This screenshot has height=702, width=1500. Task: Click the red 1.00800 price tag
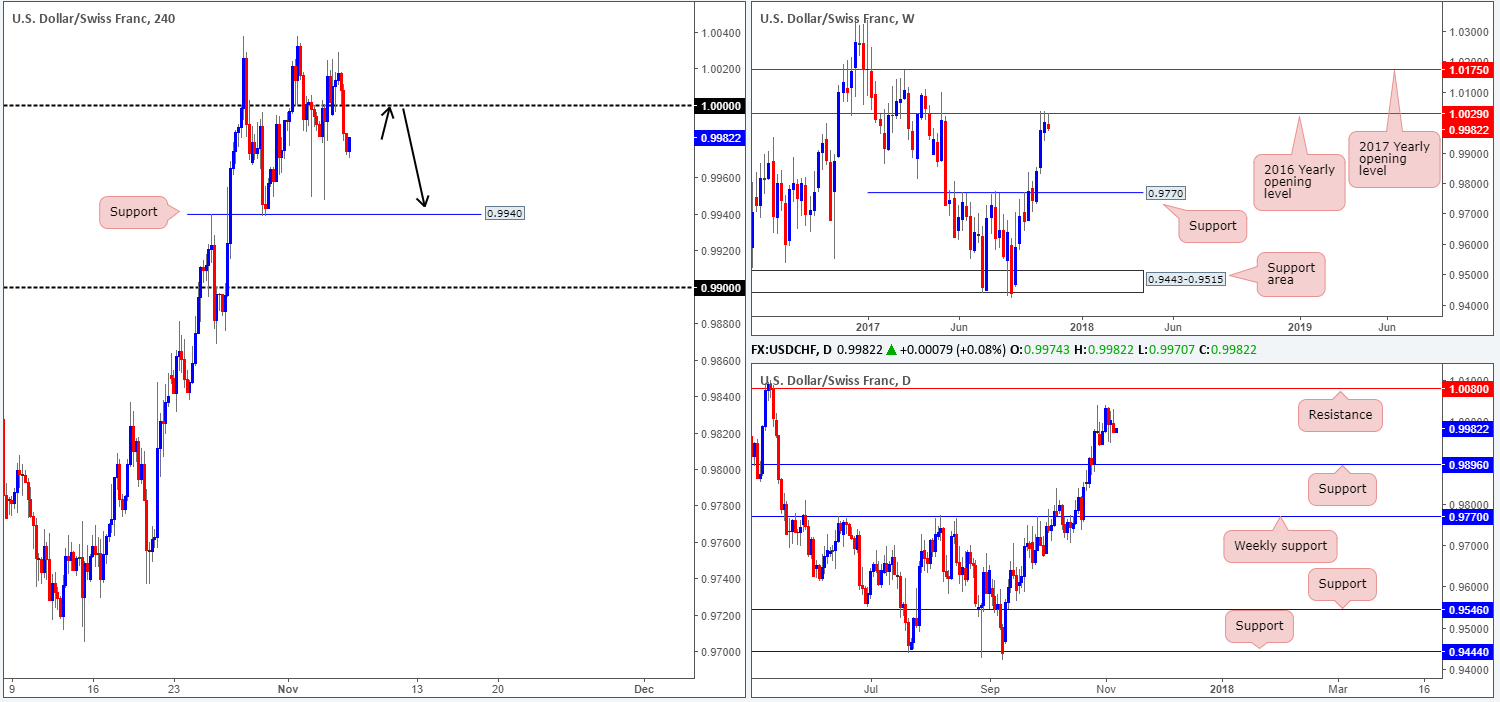tap(1470, 388)
